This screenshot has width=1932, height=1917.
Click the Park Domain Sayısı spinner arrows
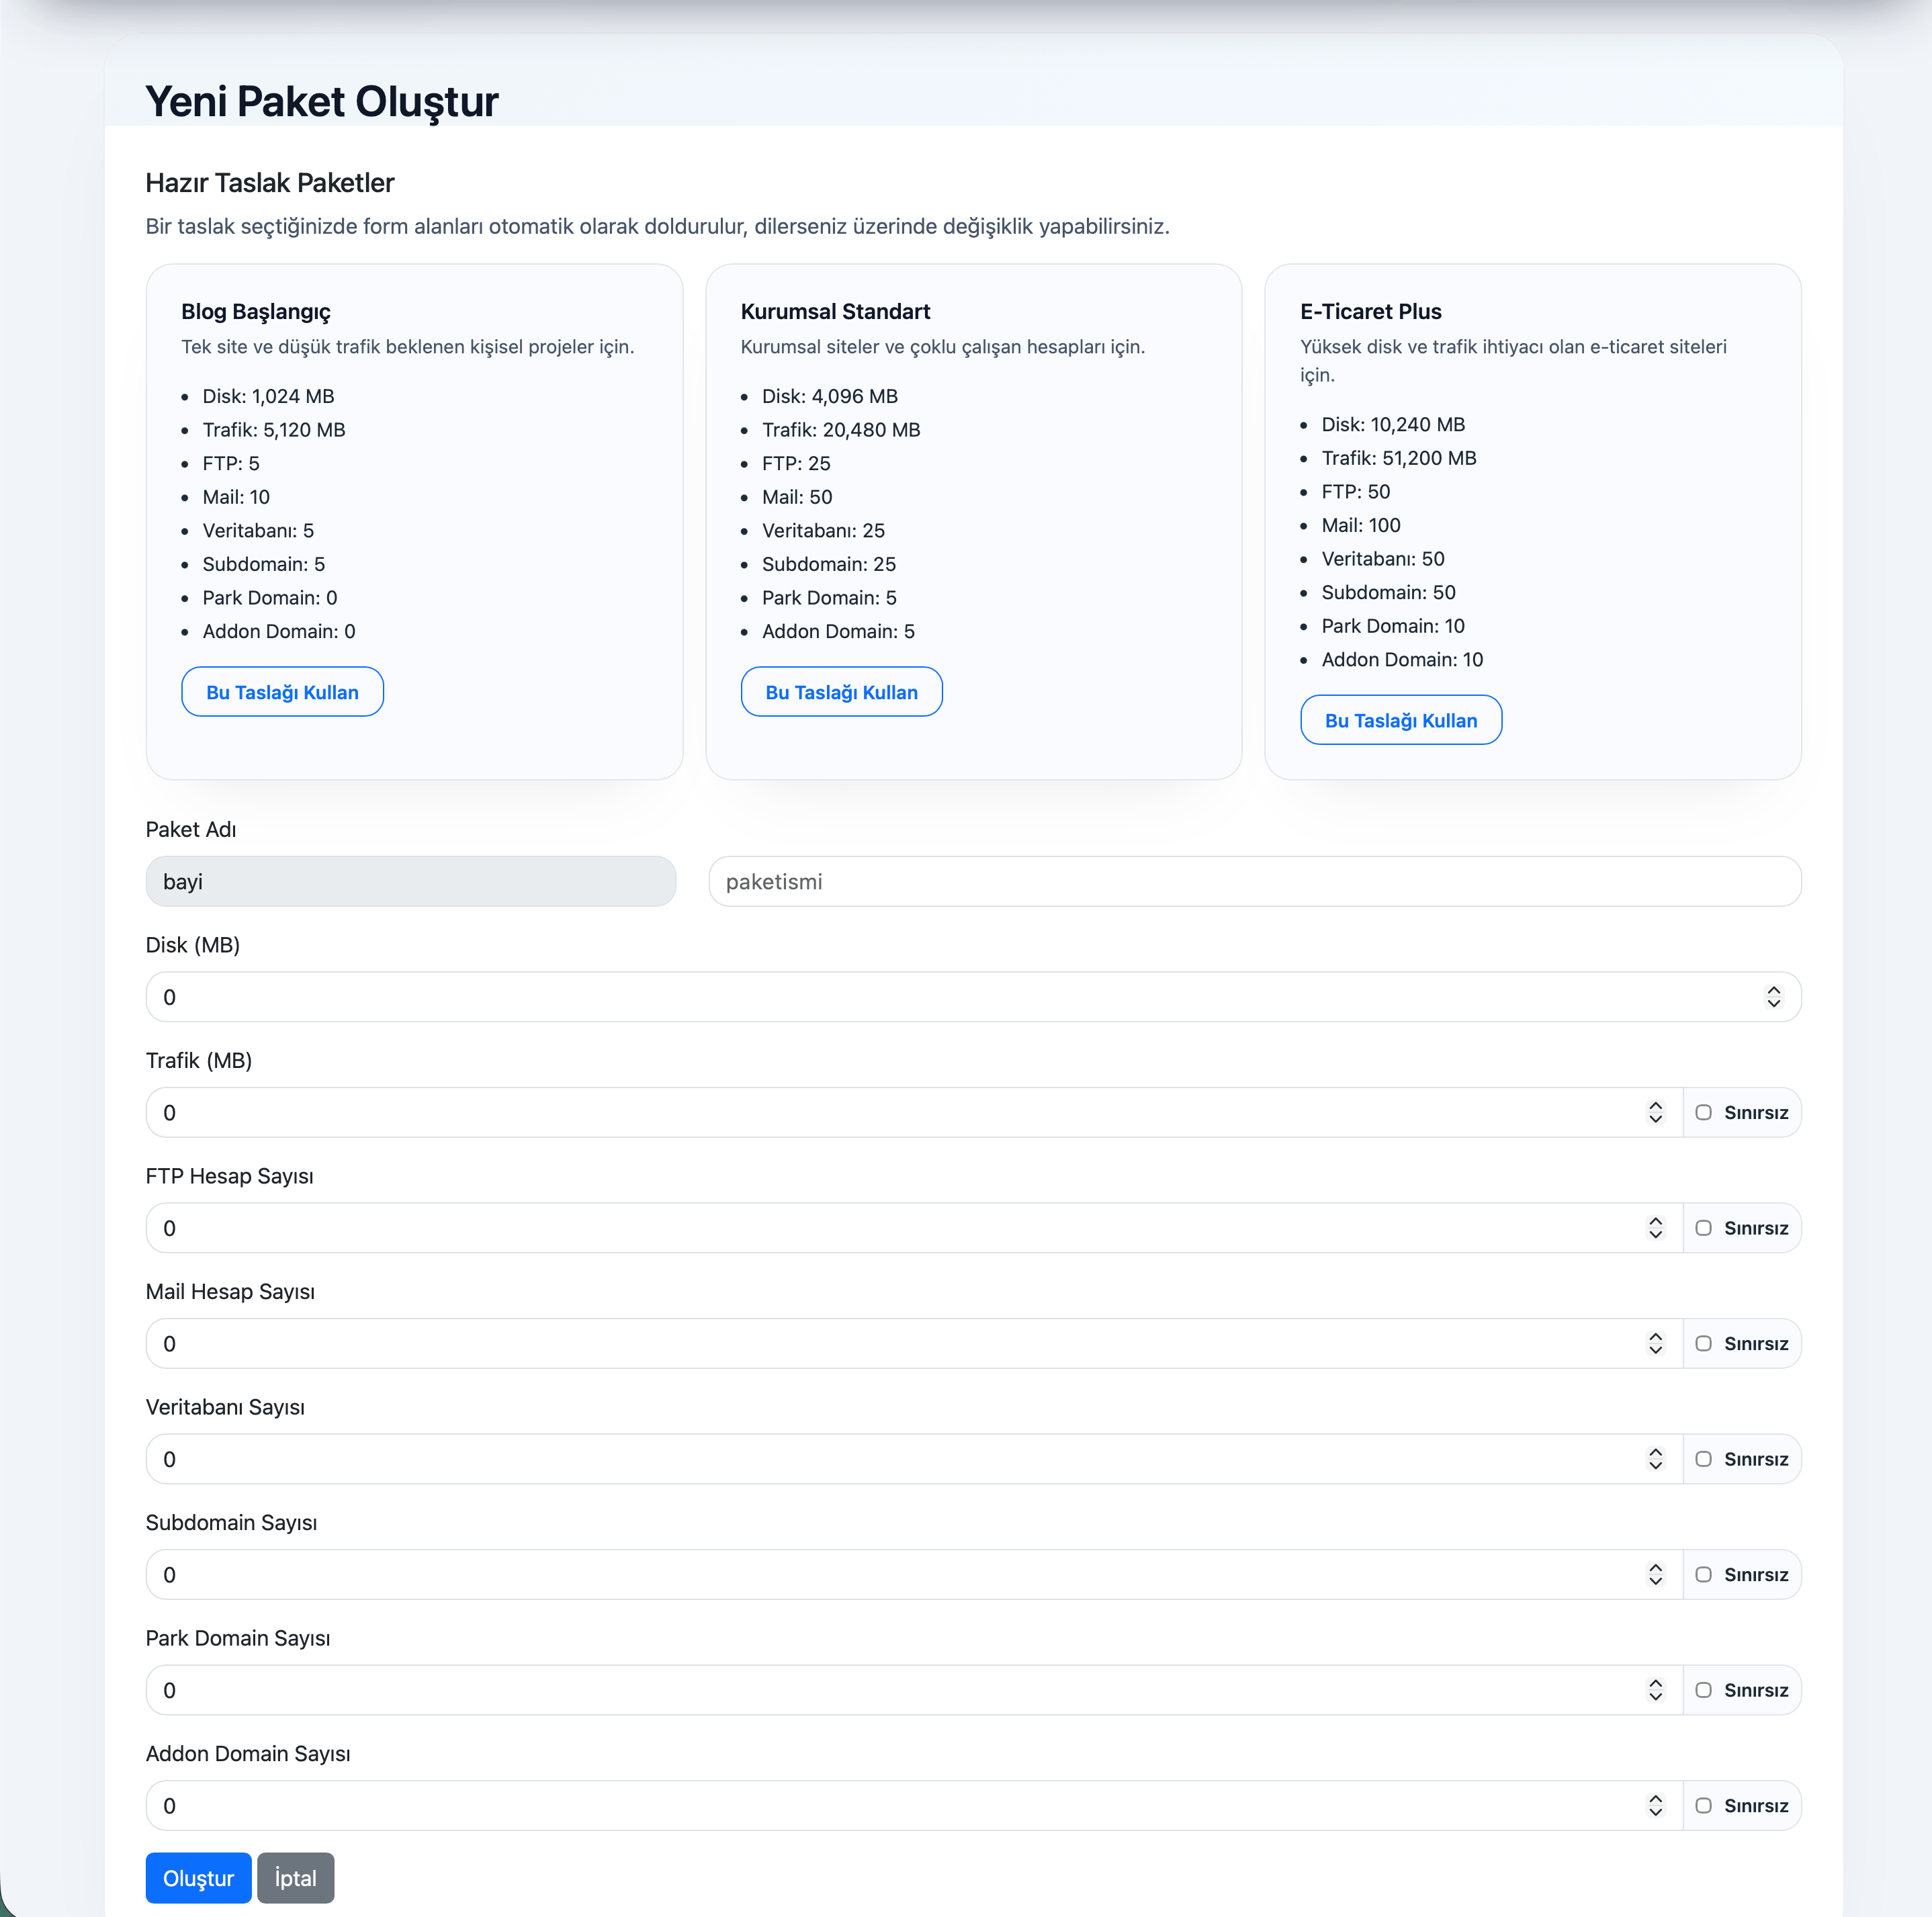(x=1655, y=1690)
